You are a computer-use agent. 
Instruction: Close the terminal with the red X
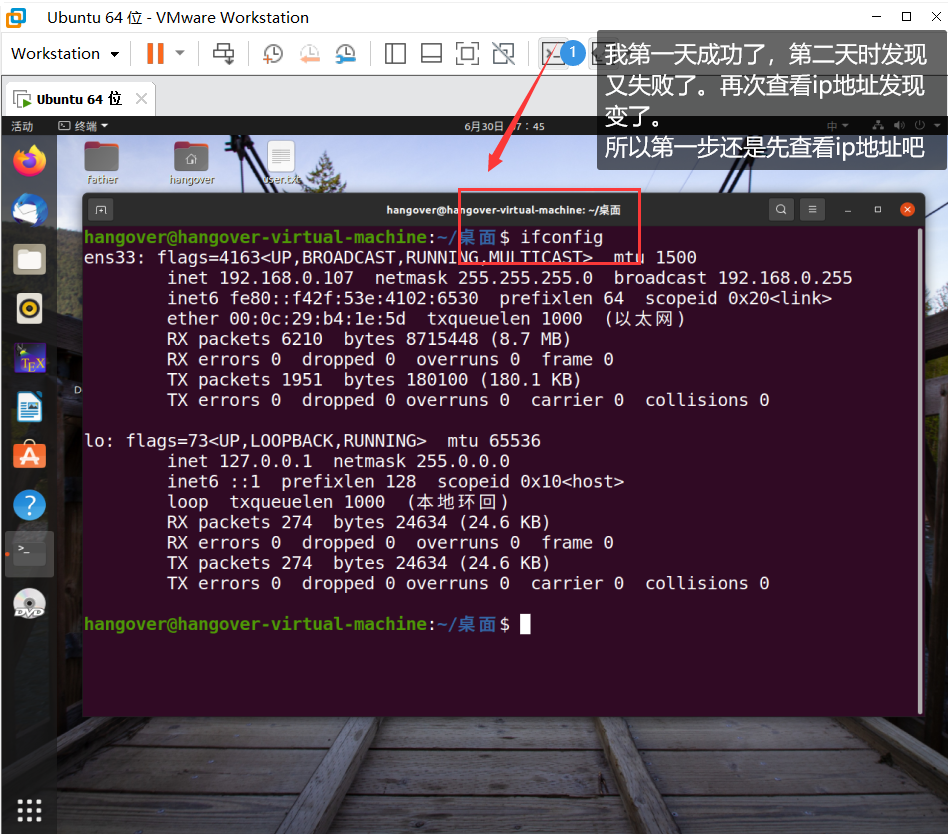click(x=907, y=209)
